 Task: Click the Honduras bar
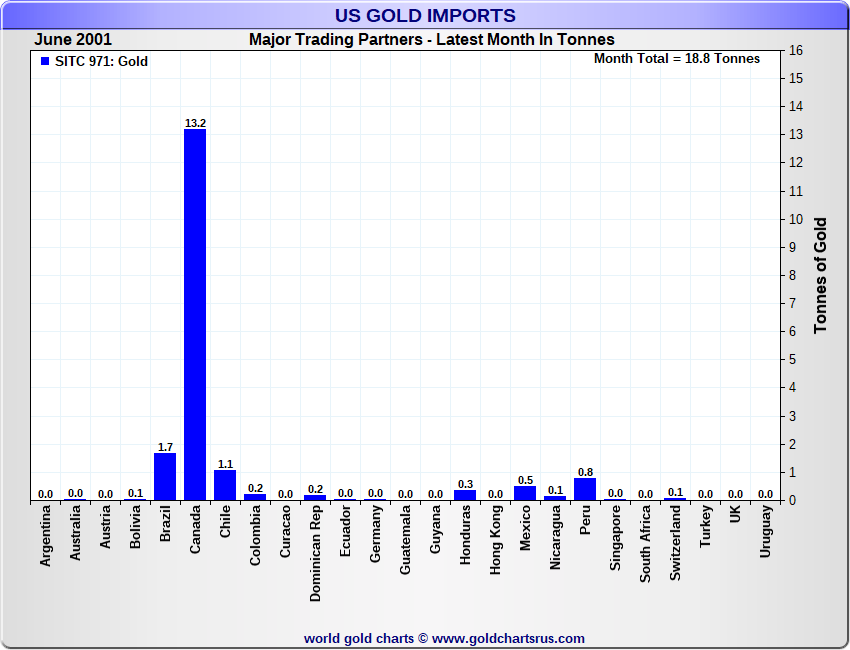pyautogui.click(x=465, y=495)
